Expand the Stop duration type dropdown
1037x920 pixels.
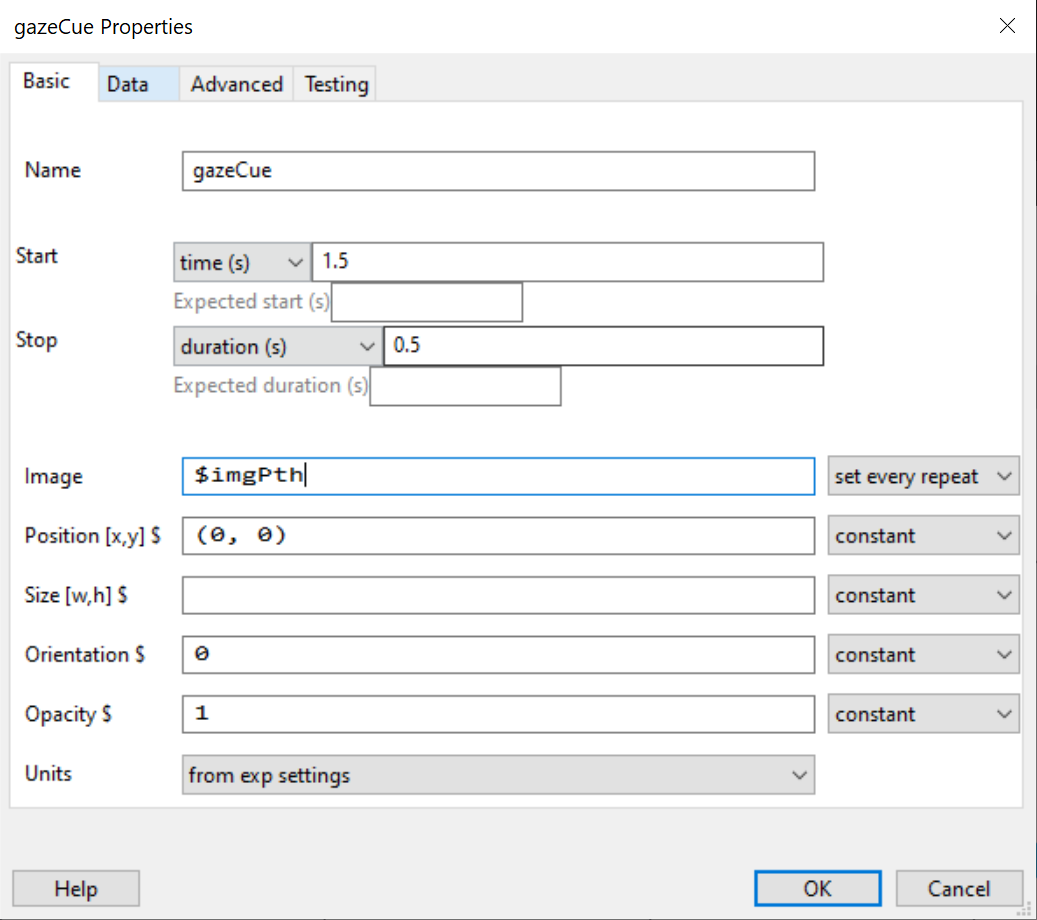(x=277, y=347)
